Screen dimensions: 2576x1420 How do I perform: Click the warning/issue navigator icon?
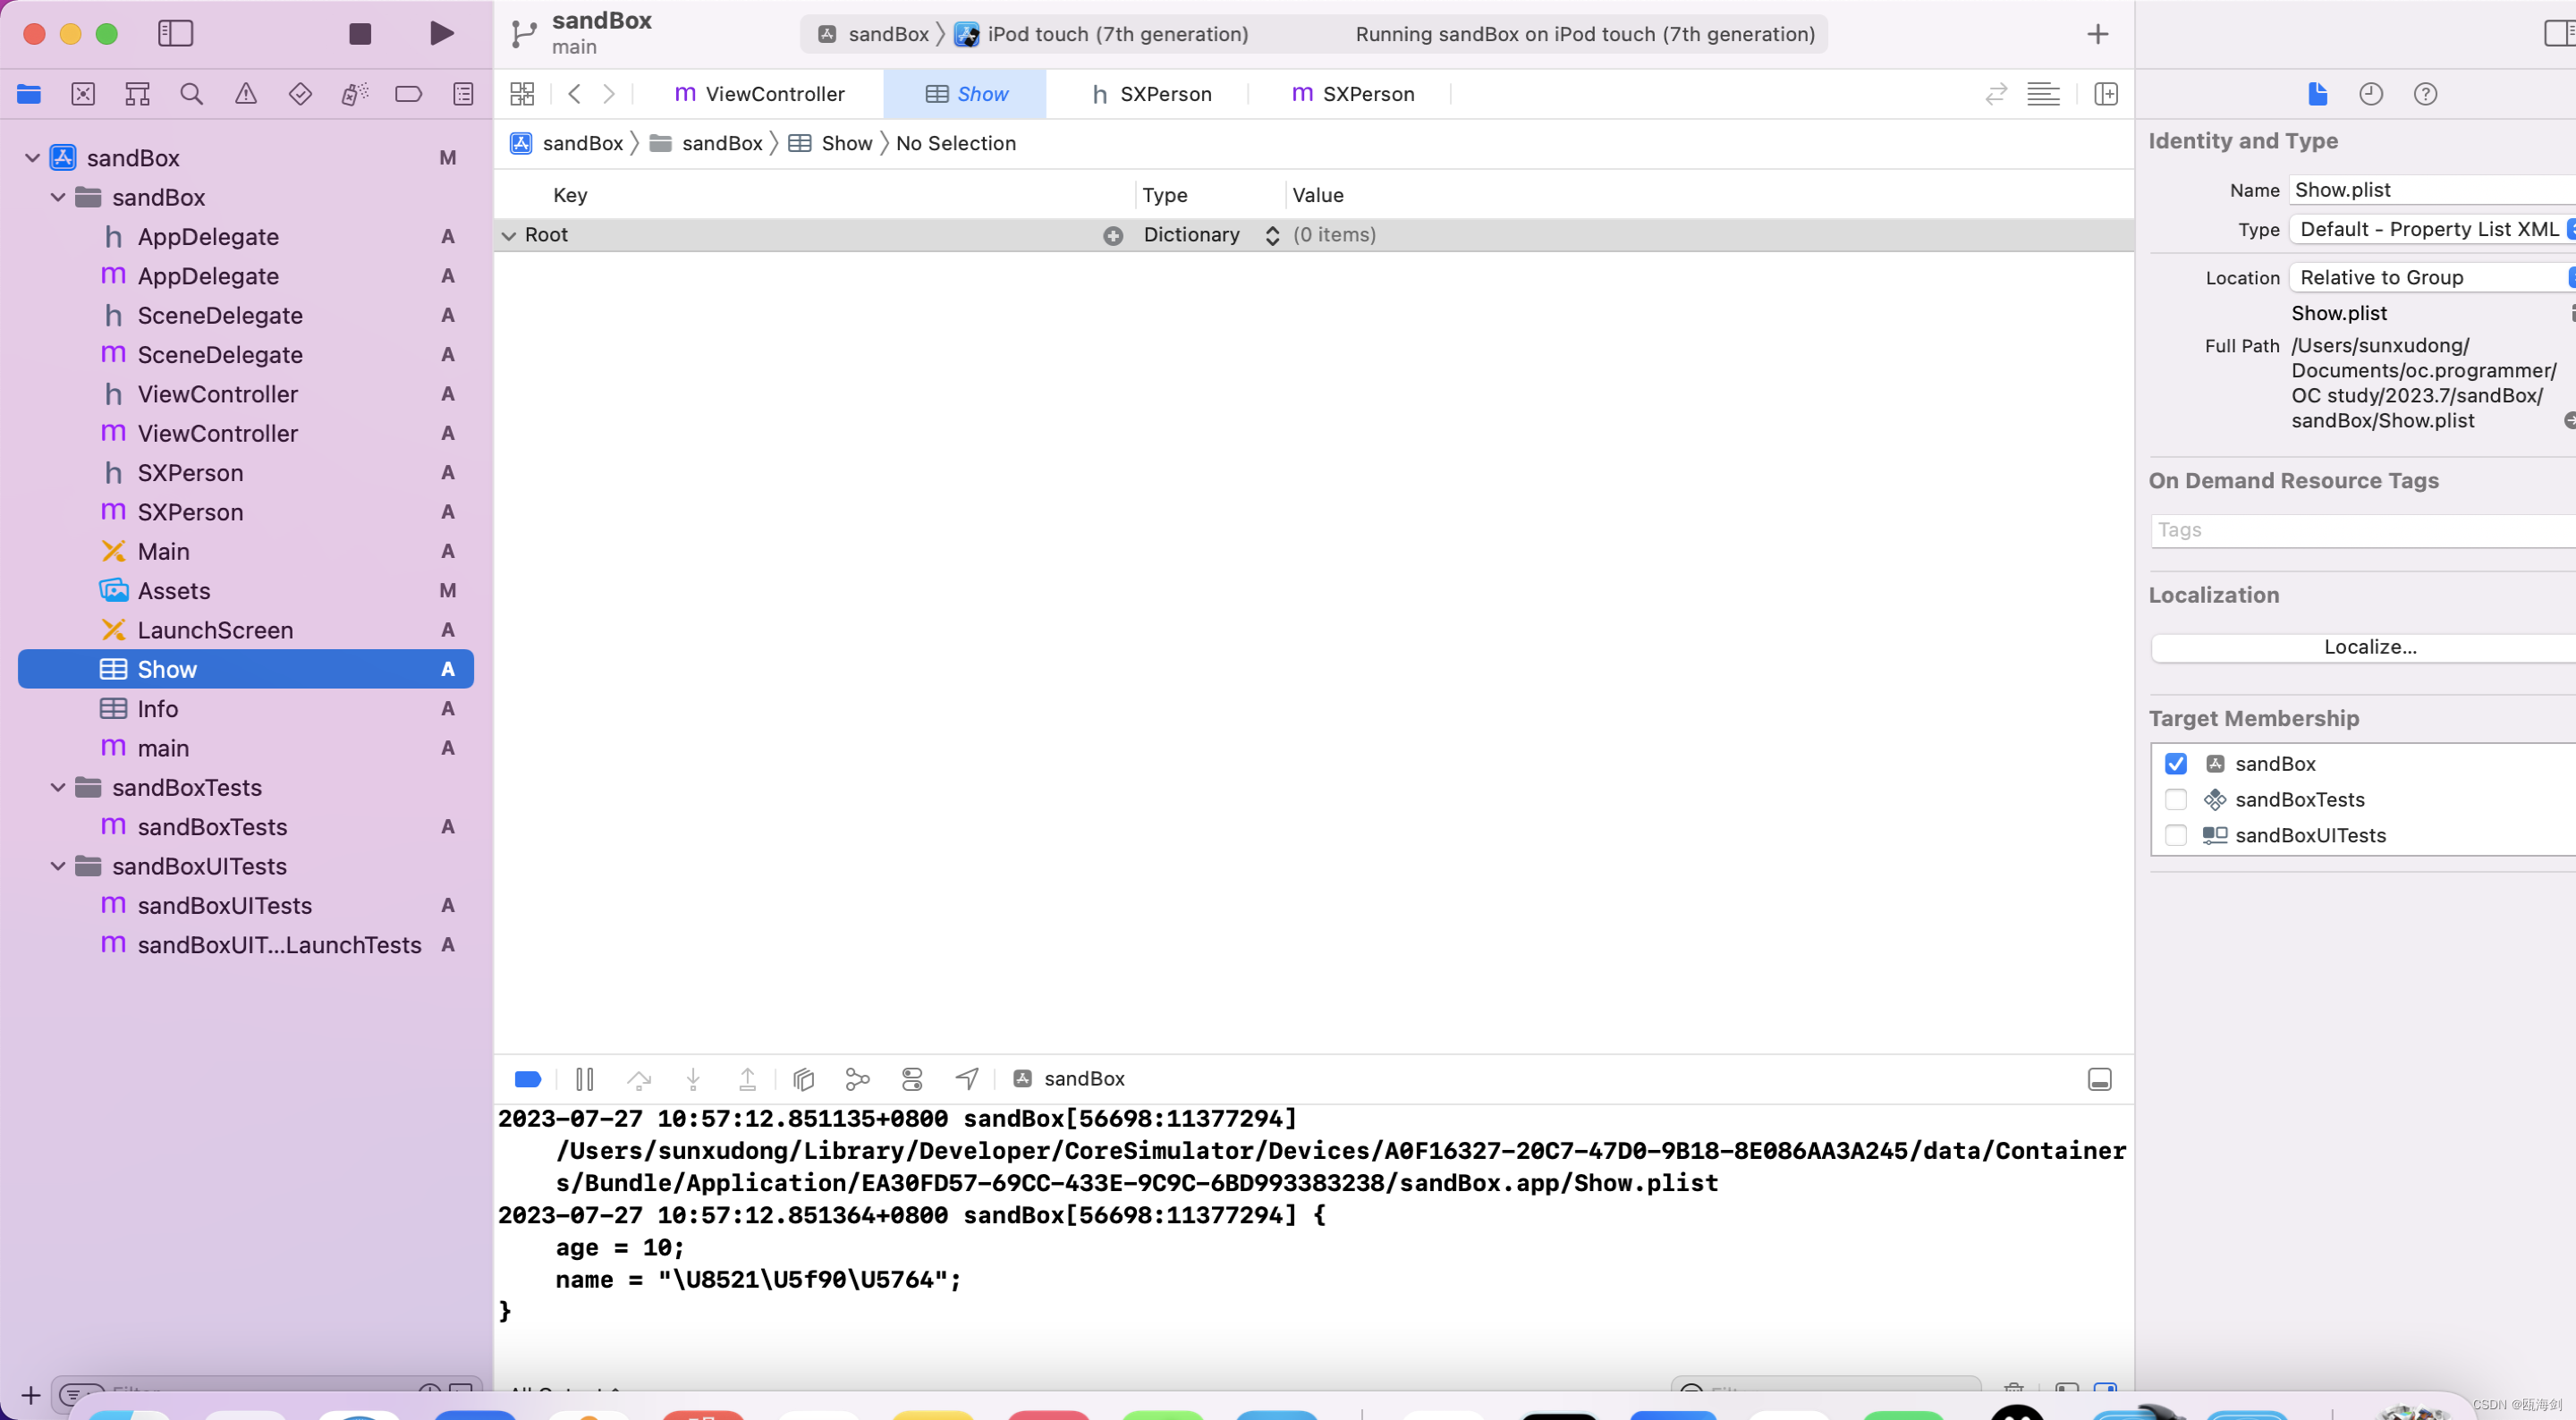pos(245,93)
